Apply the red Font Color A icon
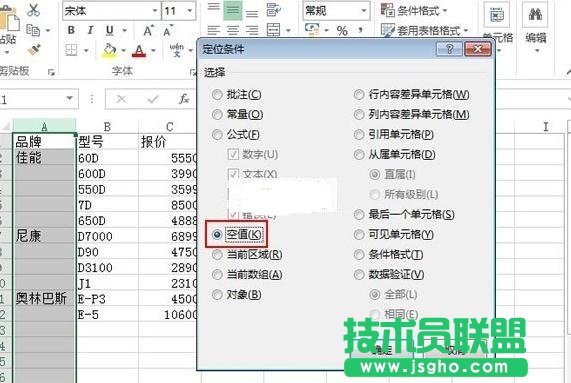Viewport: 571px width, 383px height. pyautogui.click(x=139, y=50)
